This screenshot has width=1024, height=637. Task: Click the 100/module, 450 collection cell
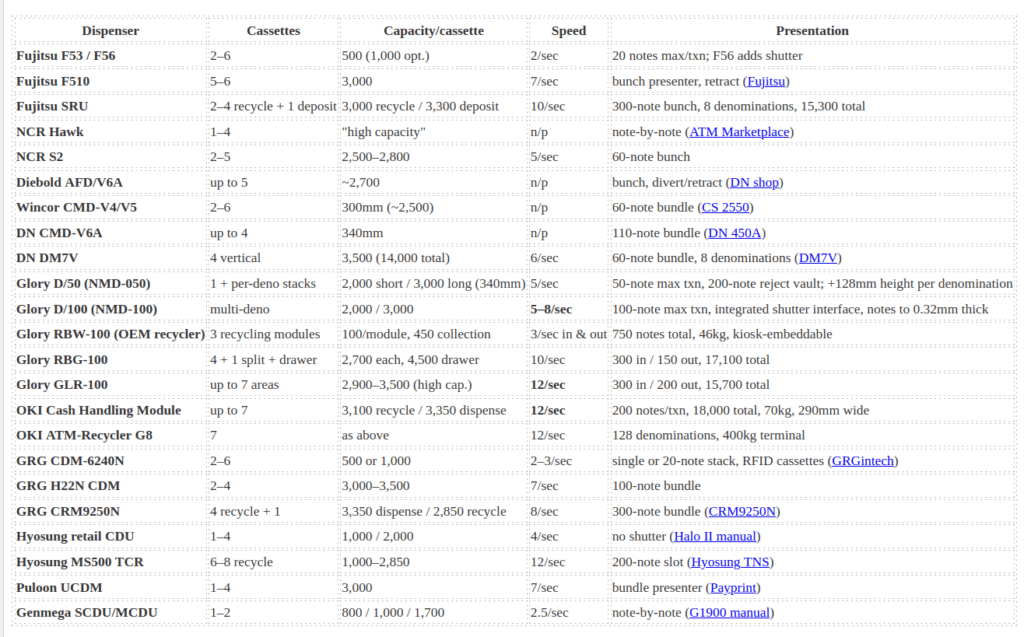point(434,335)
